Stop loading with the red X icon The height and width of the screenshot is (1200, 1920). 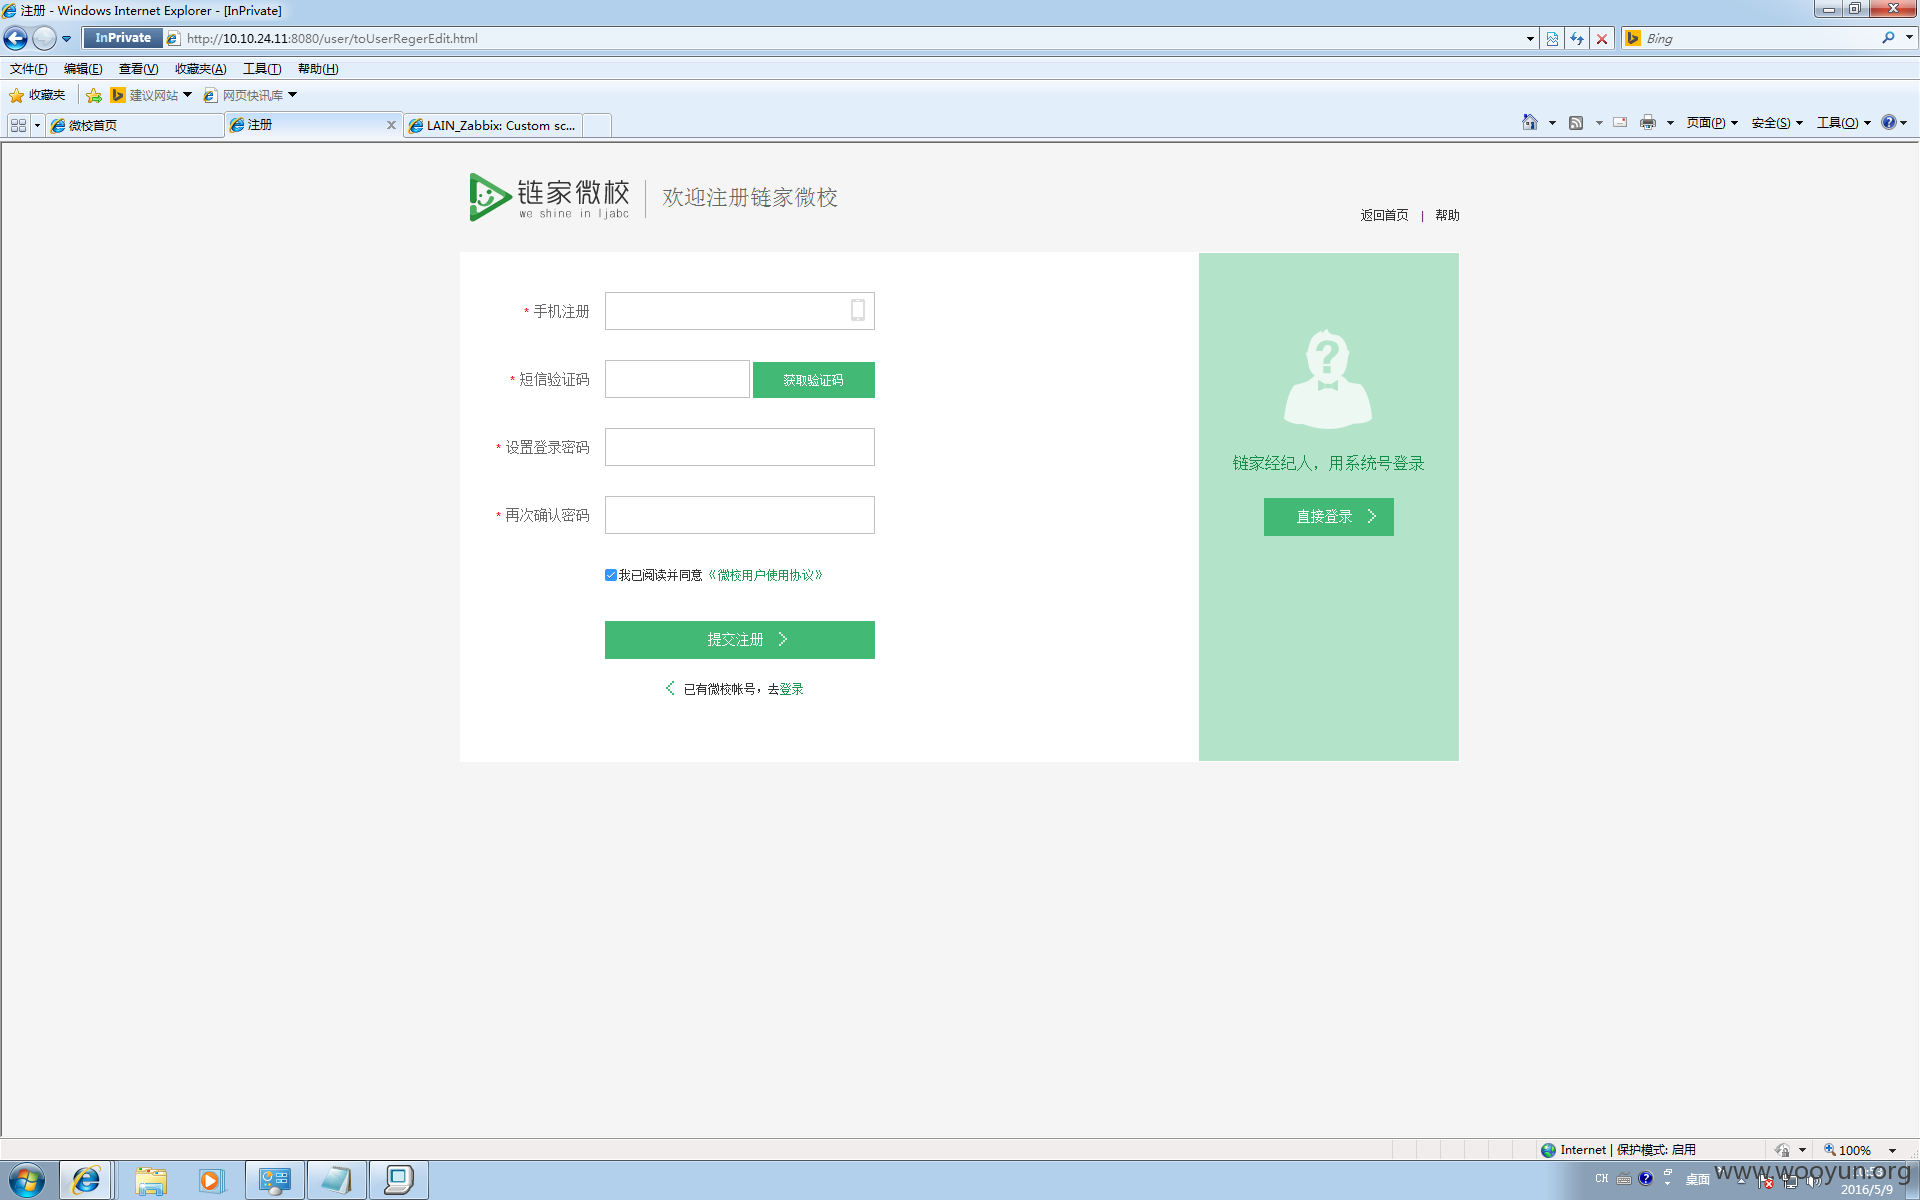coord(1602,39)
